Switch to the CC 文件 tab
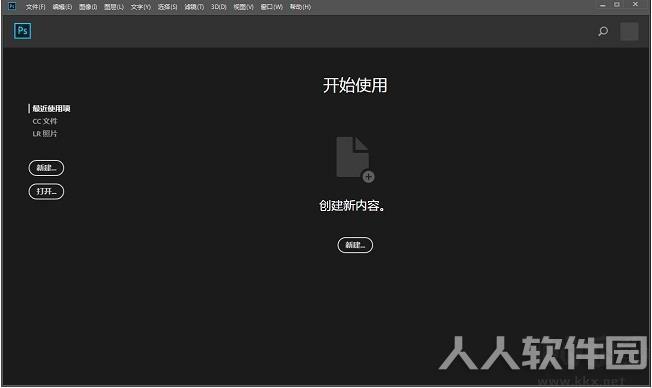 [x=45, y=121]
